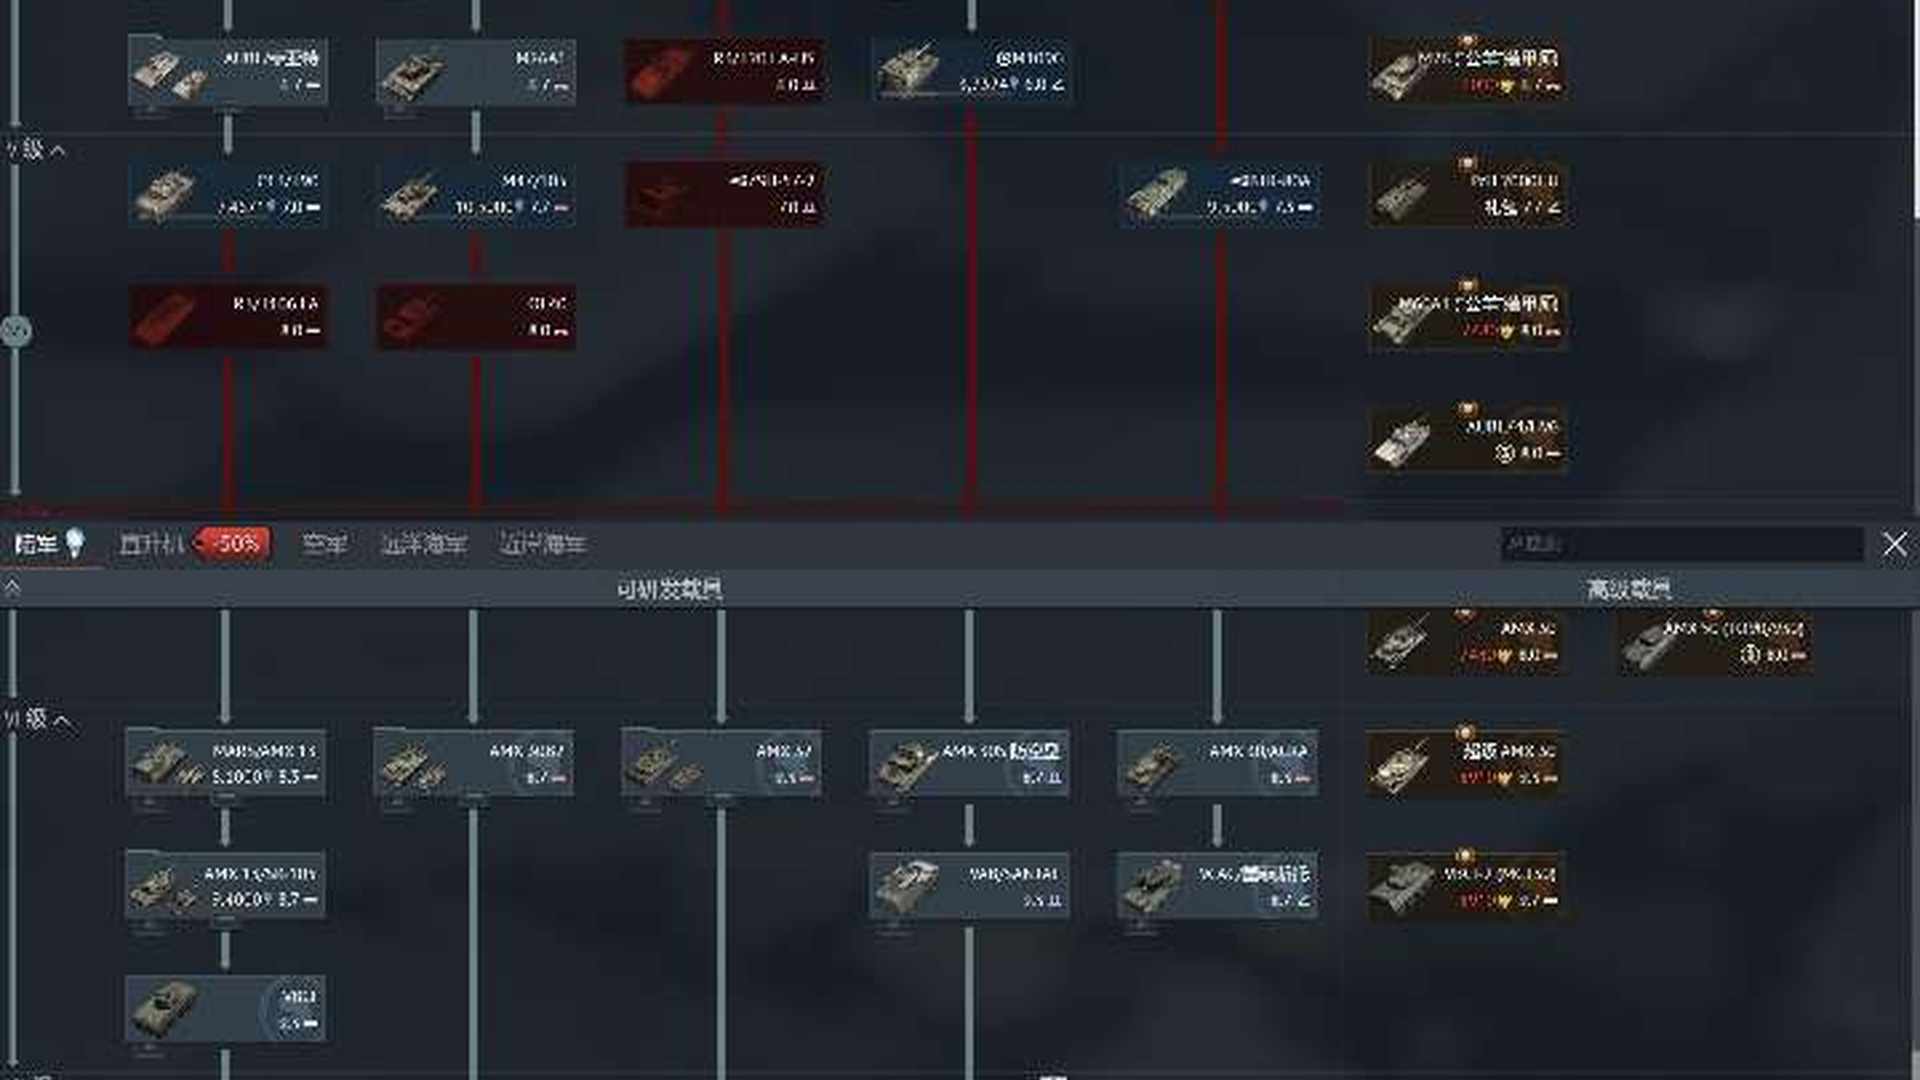Image resolution: width=1920 pixels, height=1080 pixels.
Task: Select the M60A1 premium tank card
Action: point(1467,317)
